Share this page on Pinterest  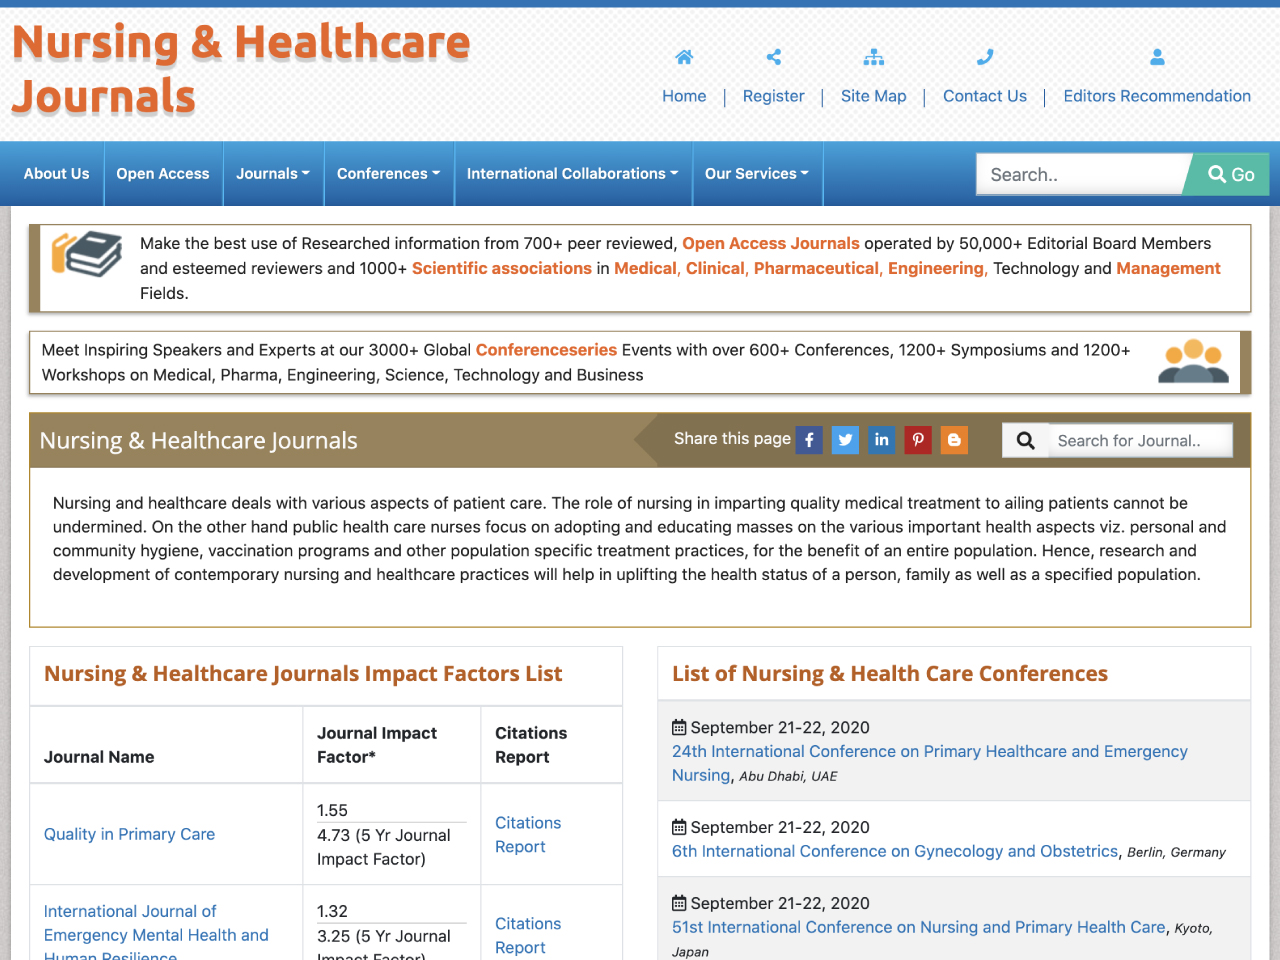pos(918,440)
